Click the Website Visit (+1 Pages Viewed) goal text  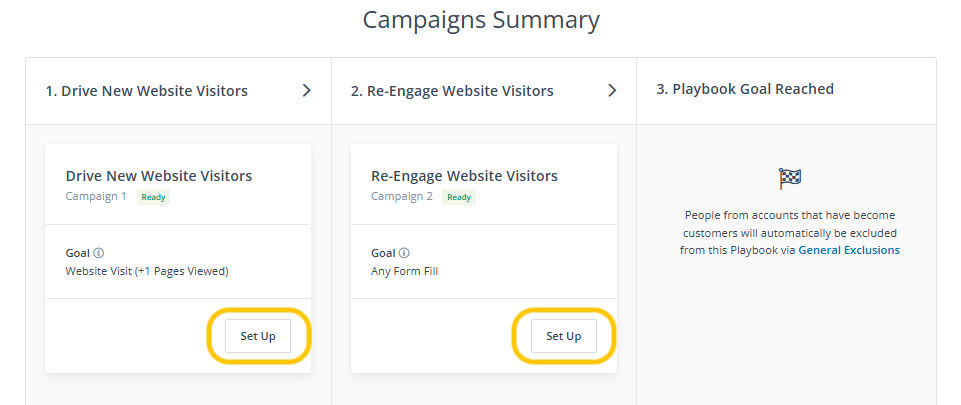tap(147, 271)
